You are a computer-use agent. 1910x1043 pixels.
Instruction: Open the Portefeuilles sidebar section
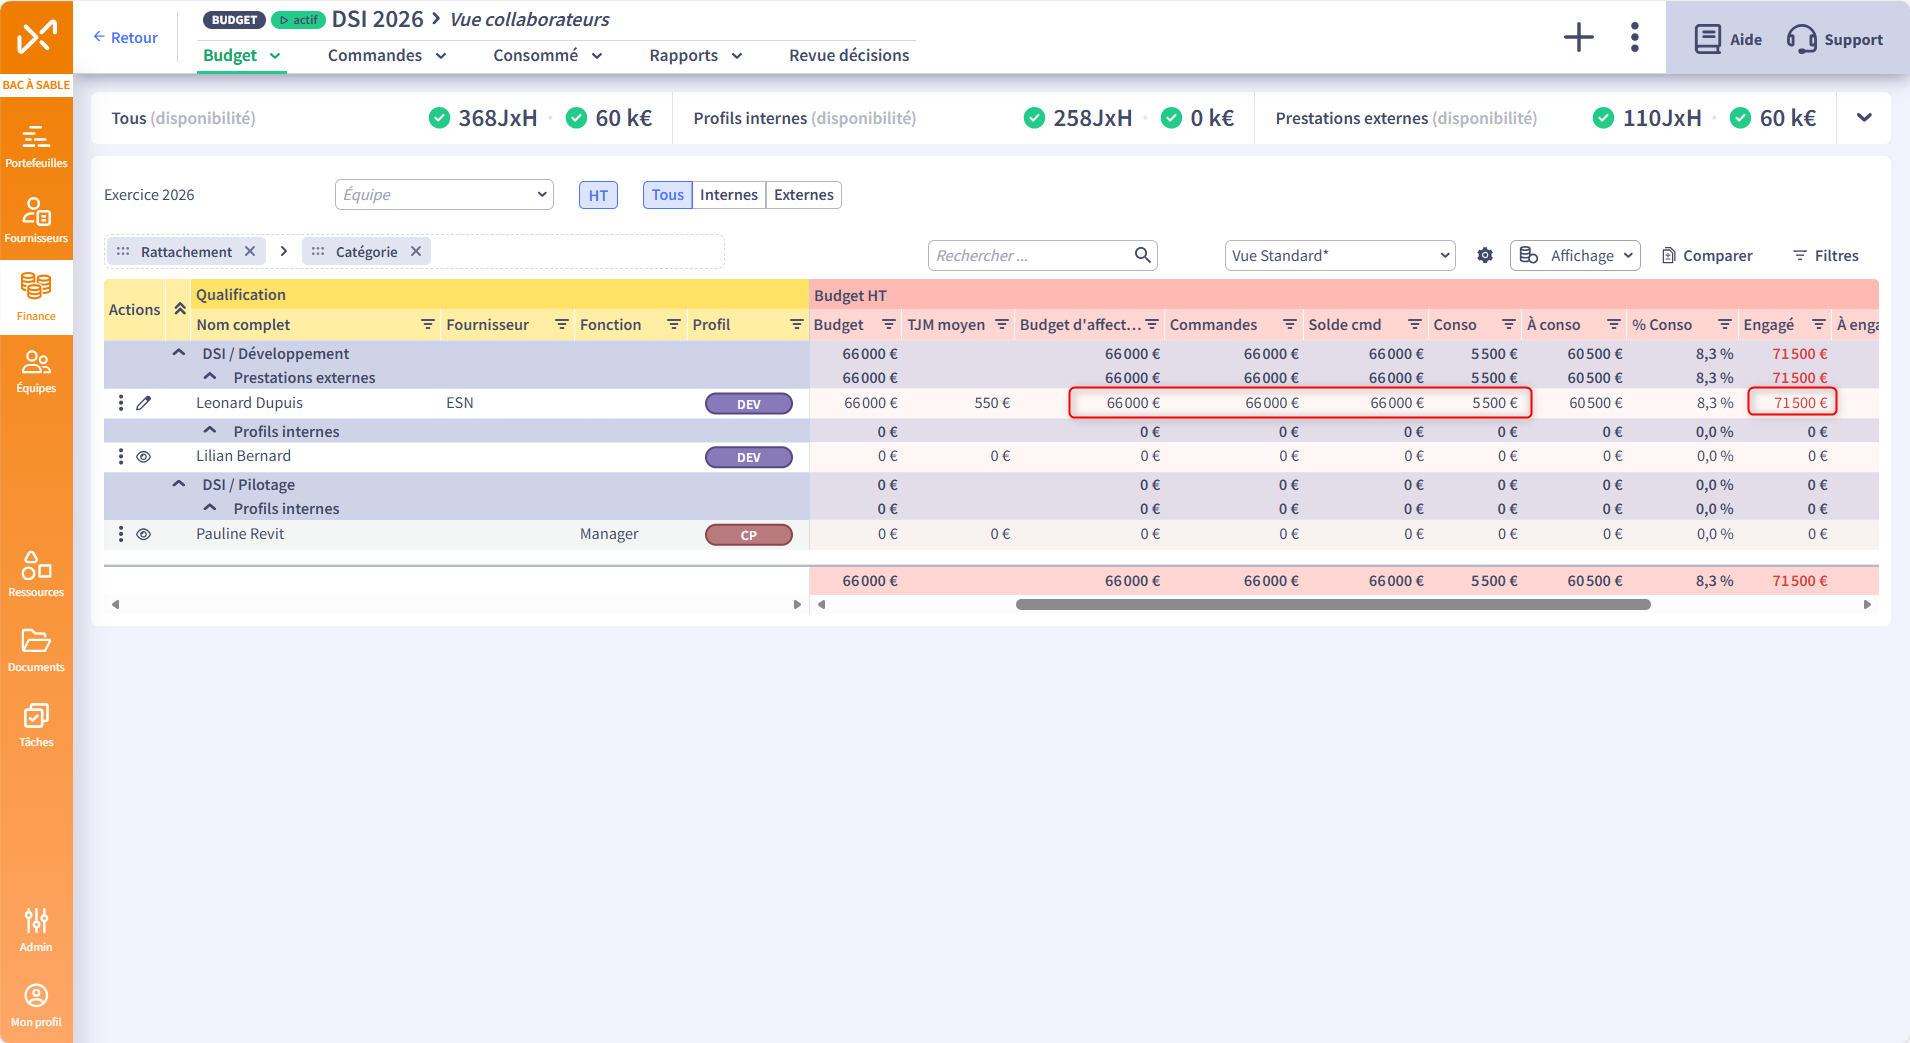pyautogui.click(x=36, y=145)
